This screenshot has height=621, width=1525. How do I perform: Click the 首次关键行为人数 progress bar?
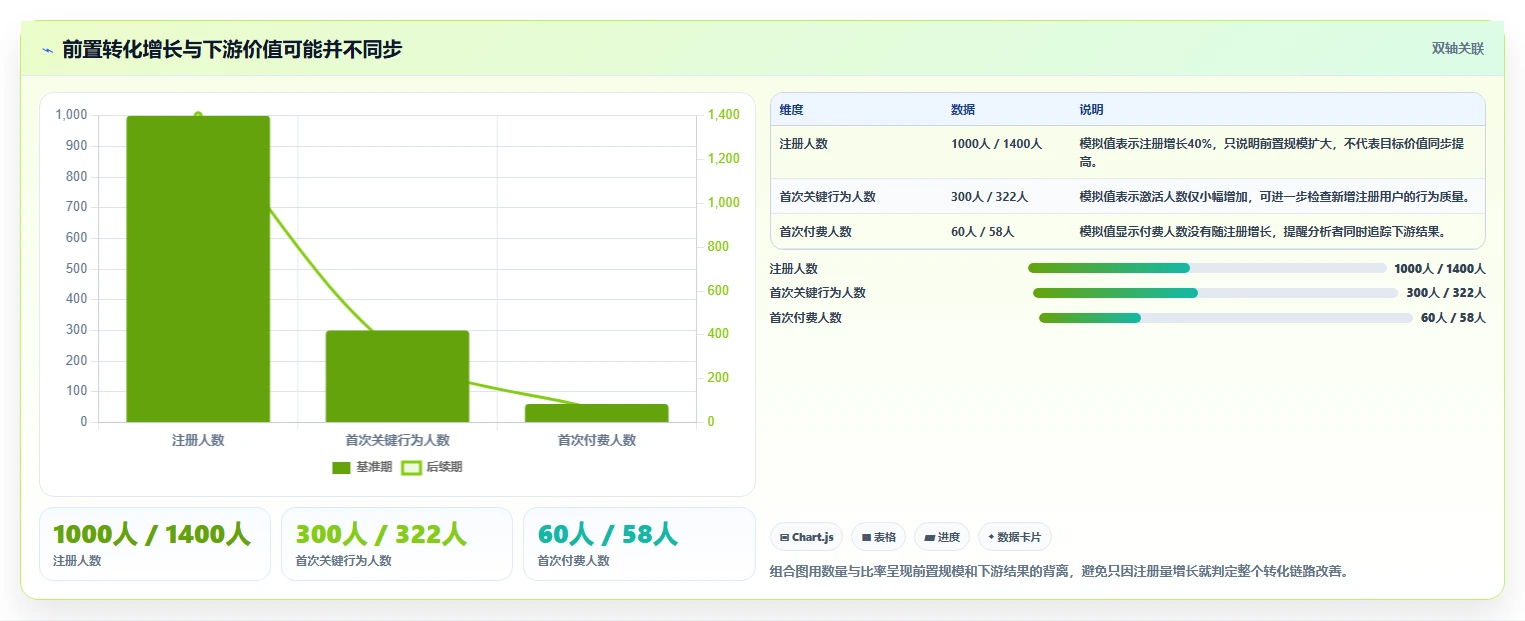pyautogui.click(x=1215, y=293)
